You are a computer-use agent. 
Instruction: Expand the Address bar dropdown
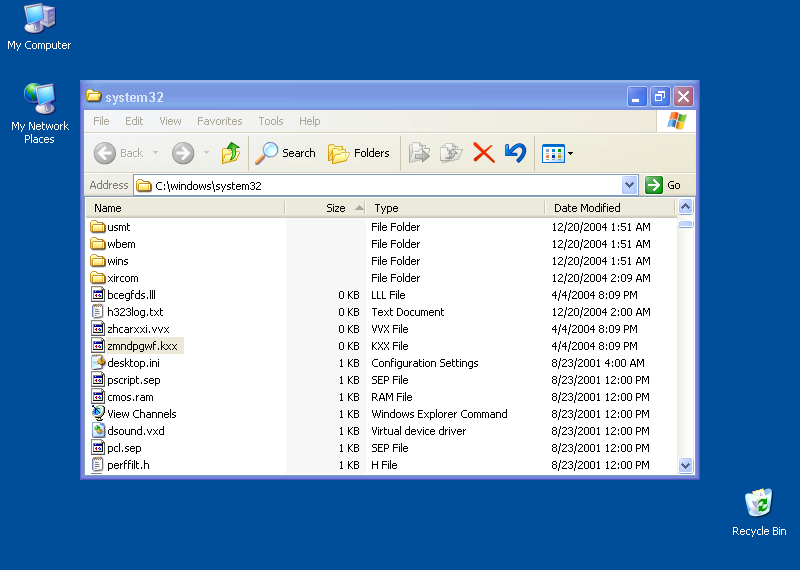[x=630, y=185]
